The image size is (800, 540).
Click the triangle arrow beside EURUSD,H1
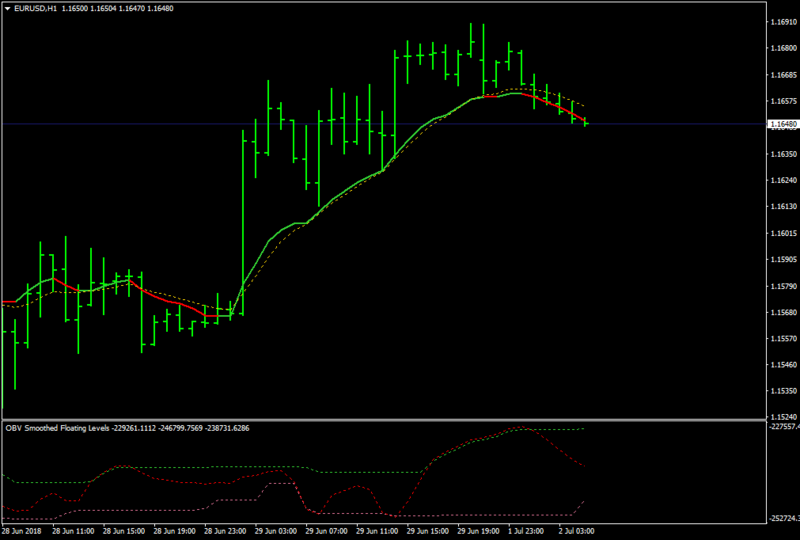(x=8, y=9)
